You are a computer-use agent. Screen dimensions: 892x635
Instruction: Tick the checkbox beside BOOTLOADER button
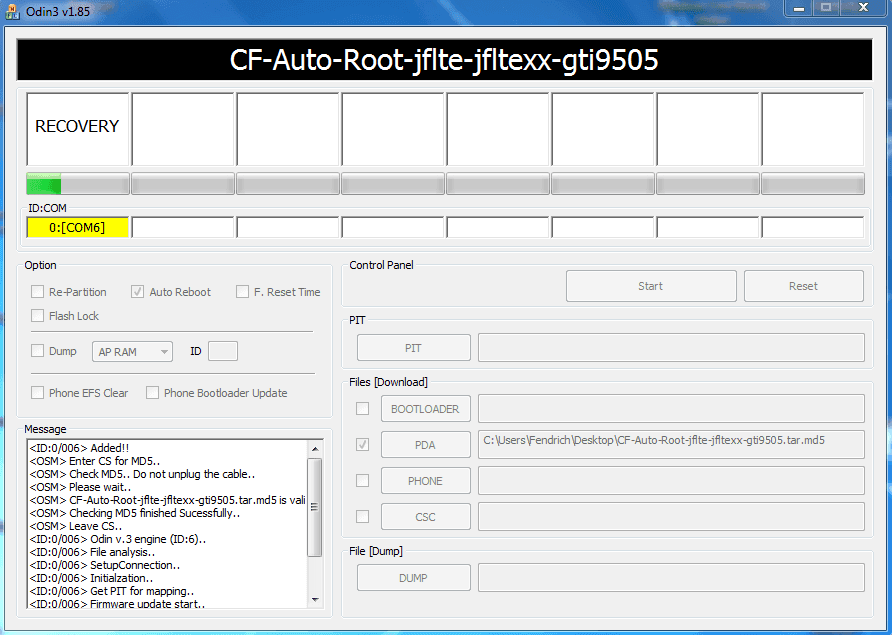coord(362,409)
